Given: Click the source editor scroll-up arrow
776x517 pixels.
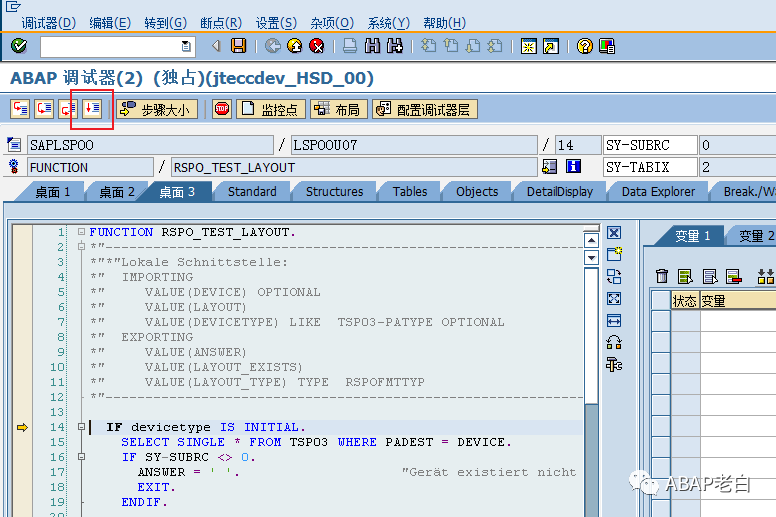Looking at the screenshot, I should coord(591,240).
